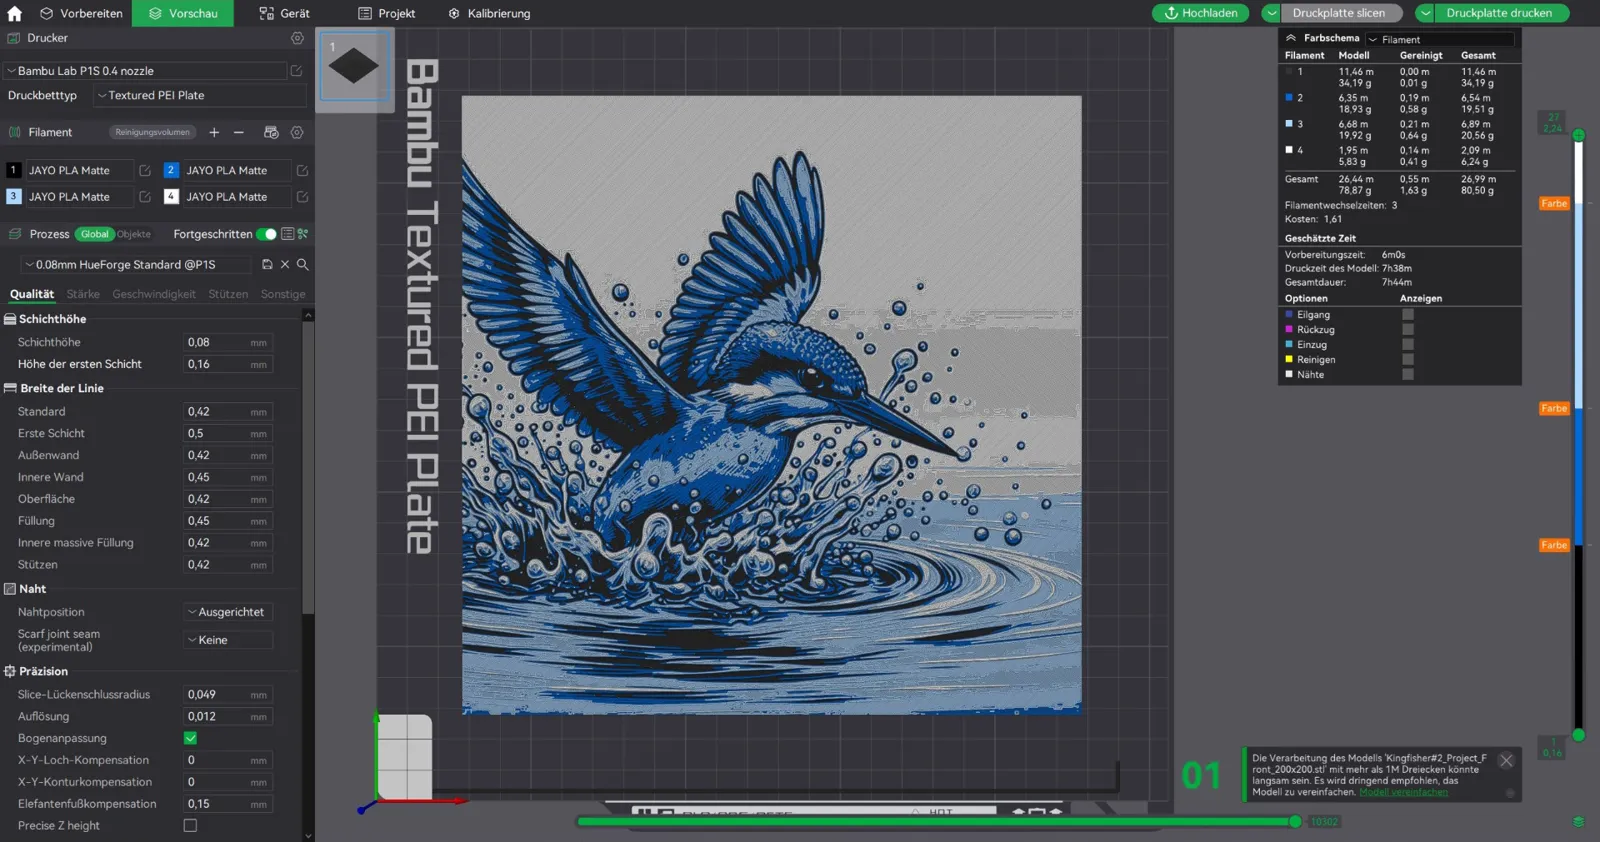1600x842 pixels.
Task: Edit the Bambu Lab P1S printer preset
Action: click(x=296, y=71)
